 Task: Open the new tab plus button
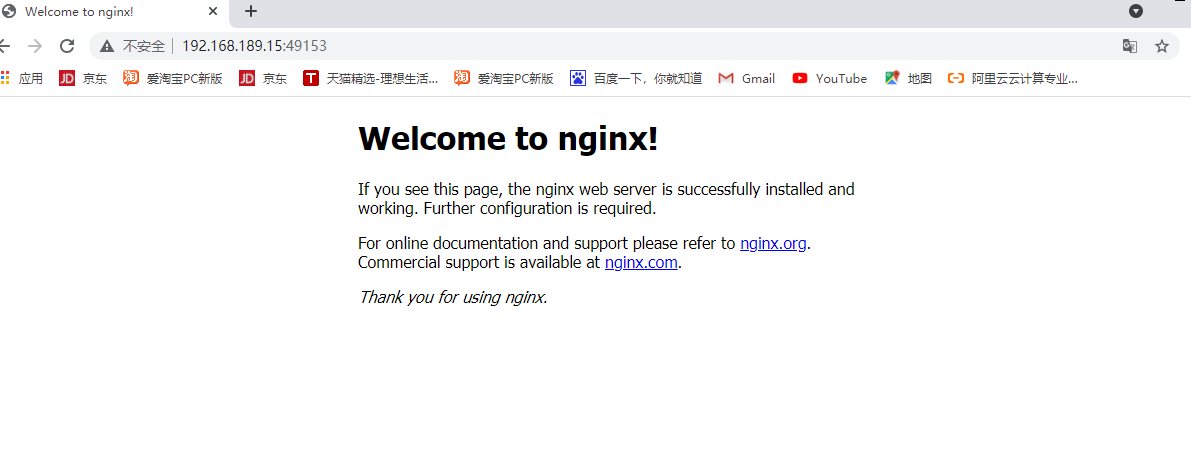[251, 11]
